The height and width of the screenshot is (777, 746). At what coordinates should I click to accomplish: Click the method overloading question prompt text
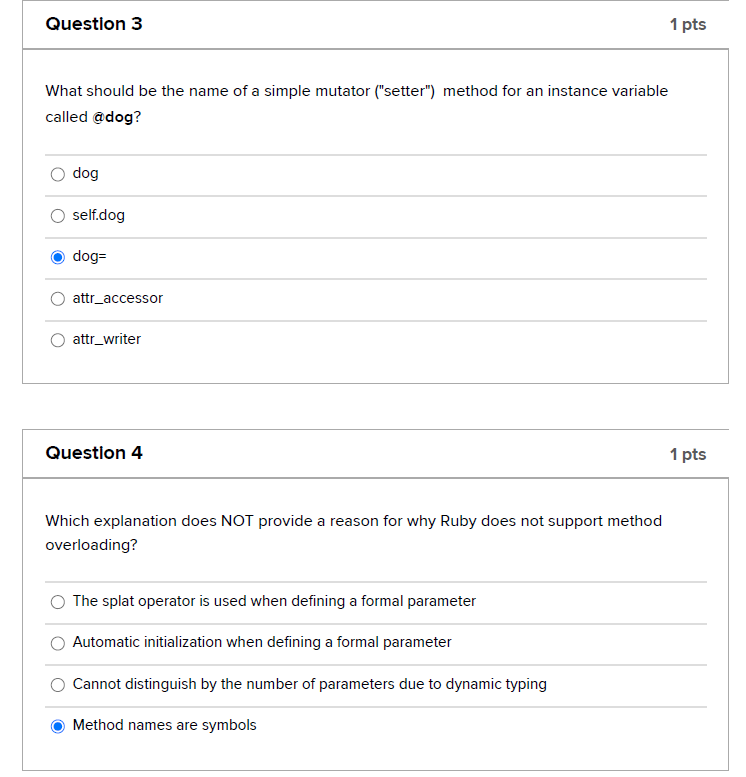tap(353, 521)
